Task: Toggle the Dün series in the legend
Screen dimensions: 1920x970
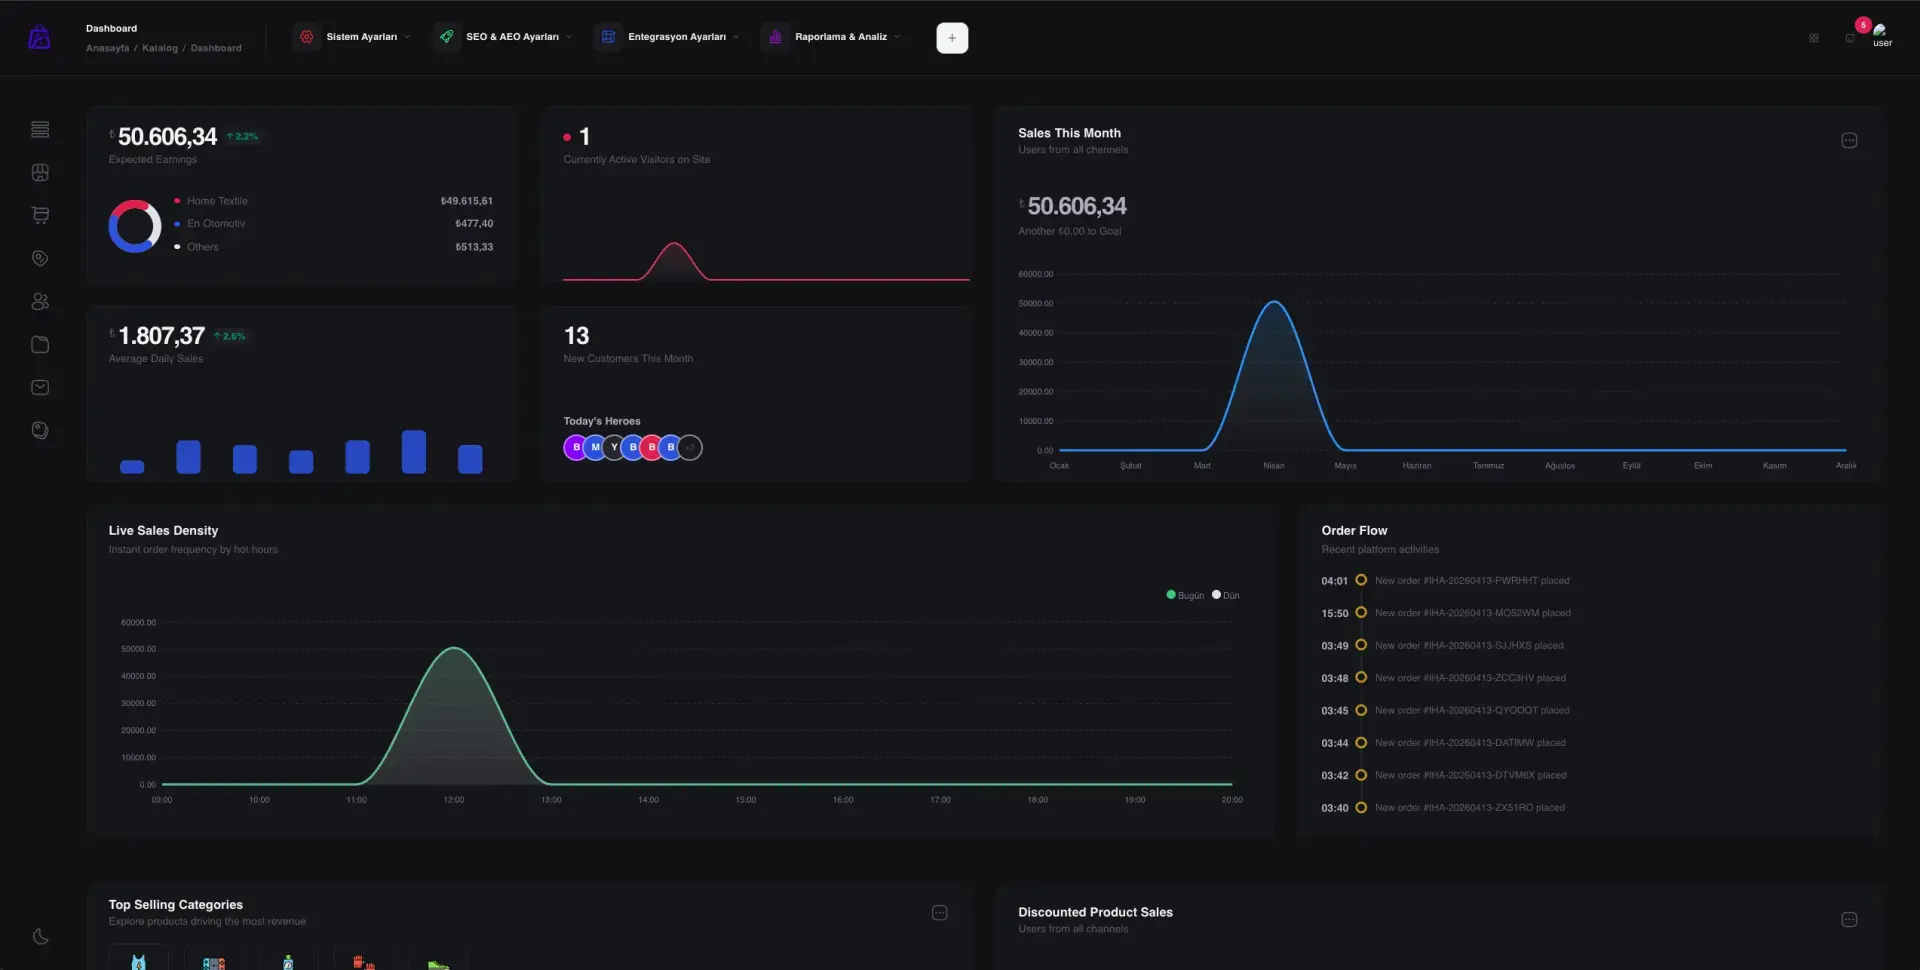Action: [1226, 595]
